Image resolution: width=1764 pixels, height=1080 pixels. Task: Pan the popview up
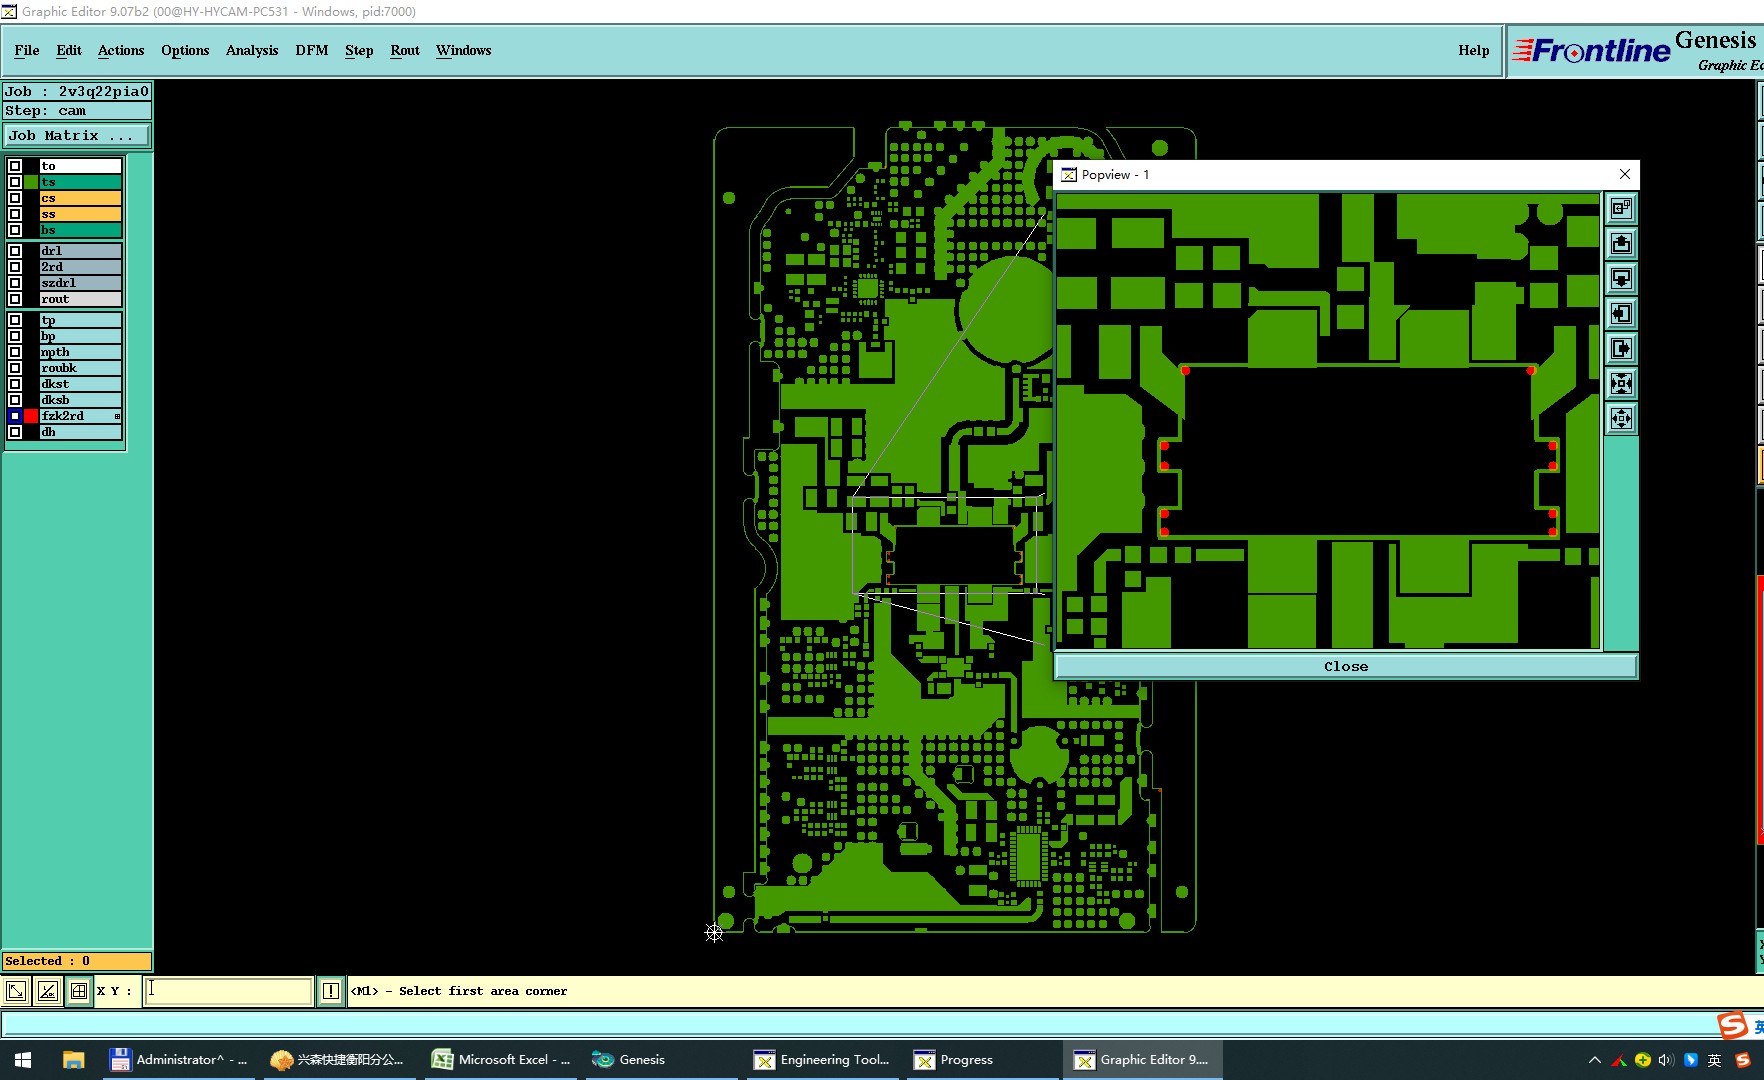coord(1621,244)
